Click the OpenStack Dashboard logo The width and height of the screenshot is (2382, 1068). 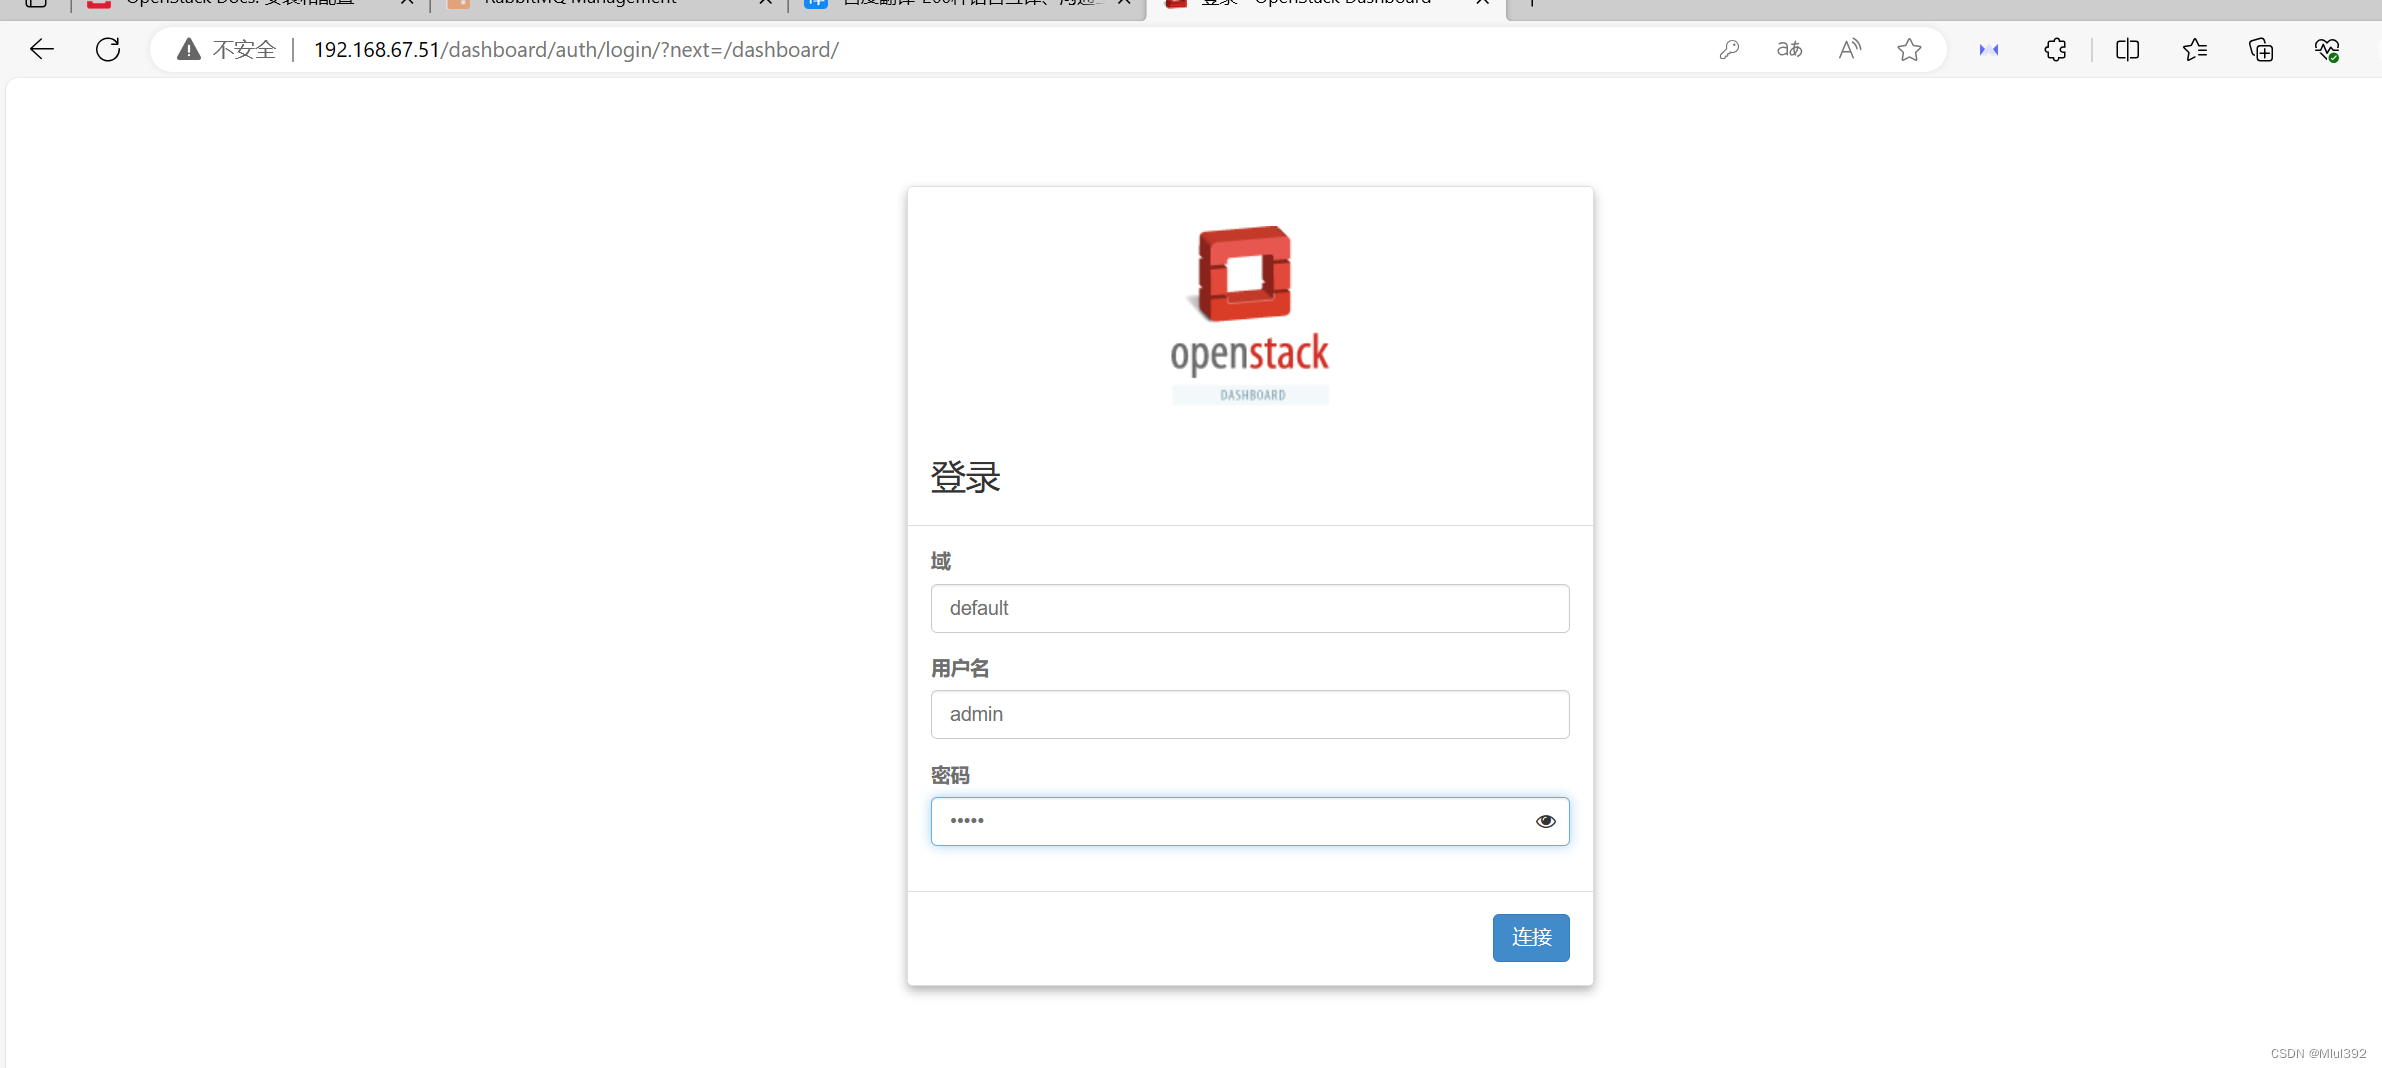[1250, 314]
